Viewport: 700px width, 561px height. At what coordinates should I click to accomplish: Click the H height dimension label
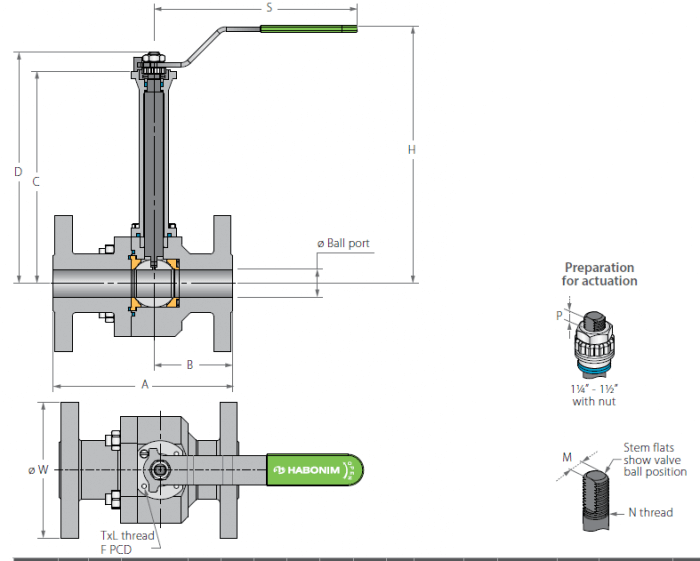tap(411, 150)
